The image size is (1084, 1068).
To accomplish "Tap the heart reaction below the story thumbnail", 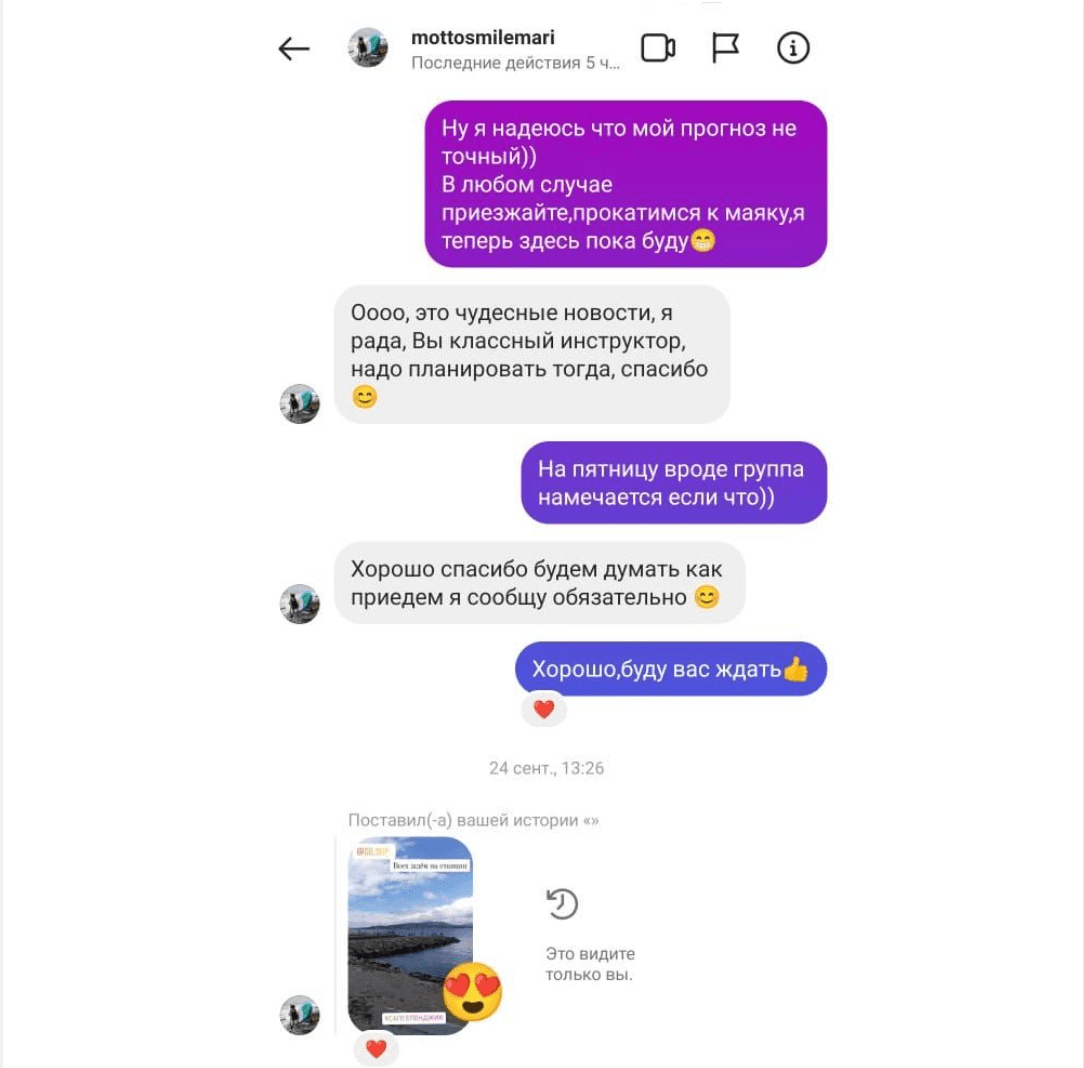I will pos(376,1049).
